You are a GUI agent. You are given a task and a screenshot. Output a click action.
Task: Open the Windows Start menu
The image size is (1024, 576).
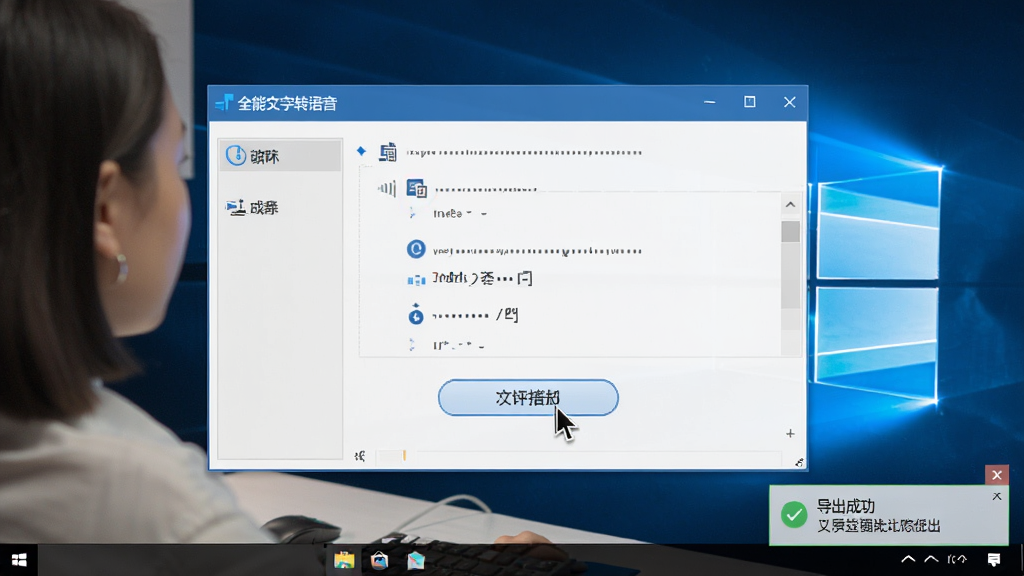click(x=19, y=560)
